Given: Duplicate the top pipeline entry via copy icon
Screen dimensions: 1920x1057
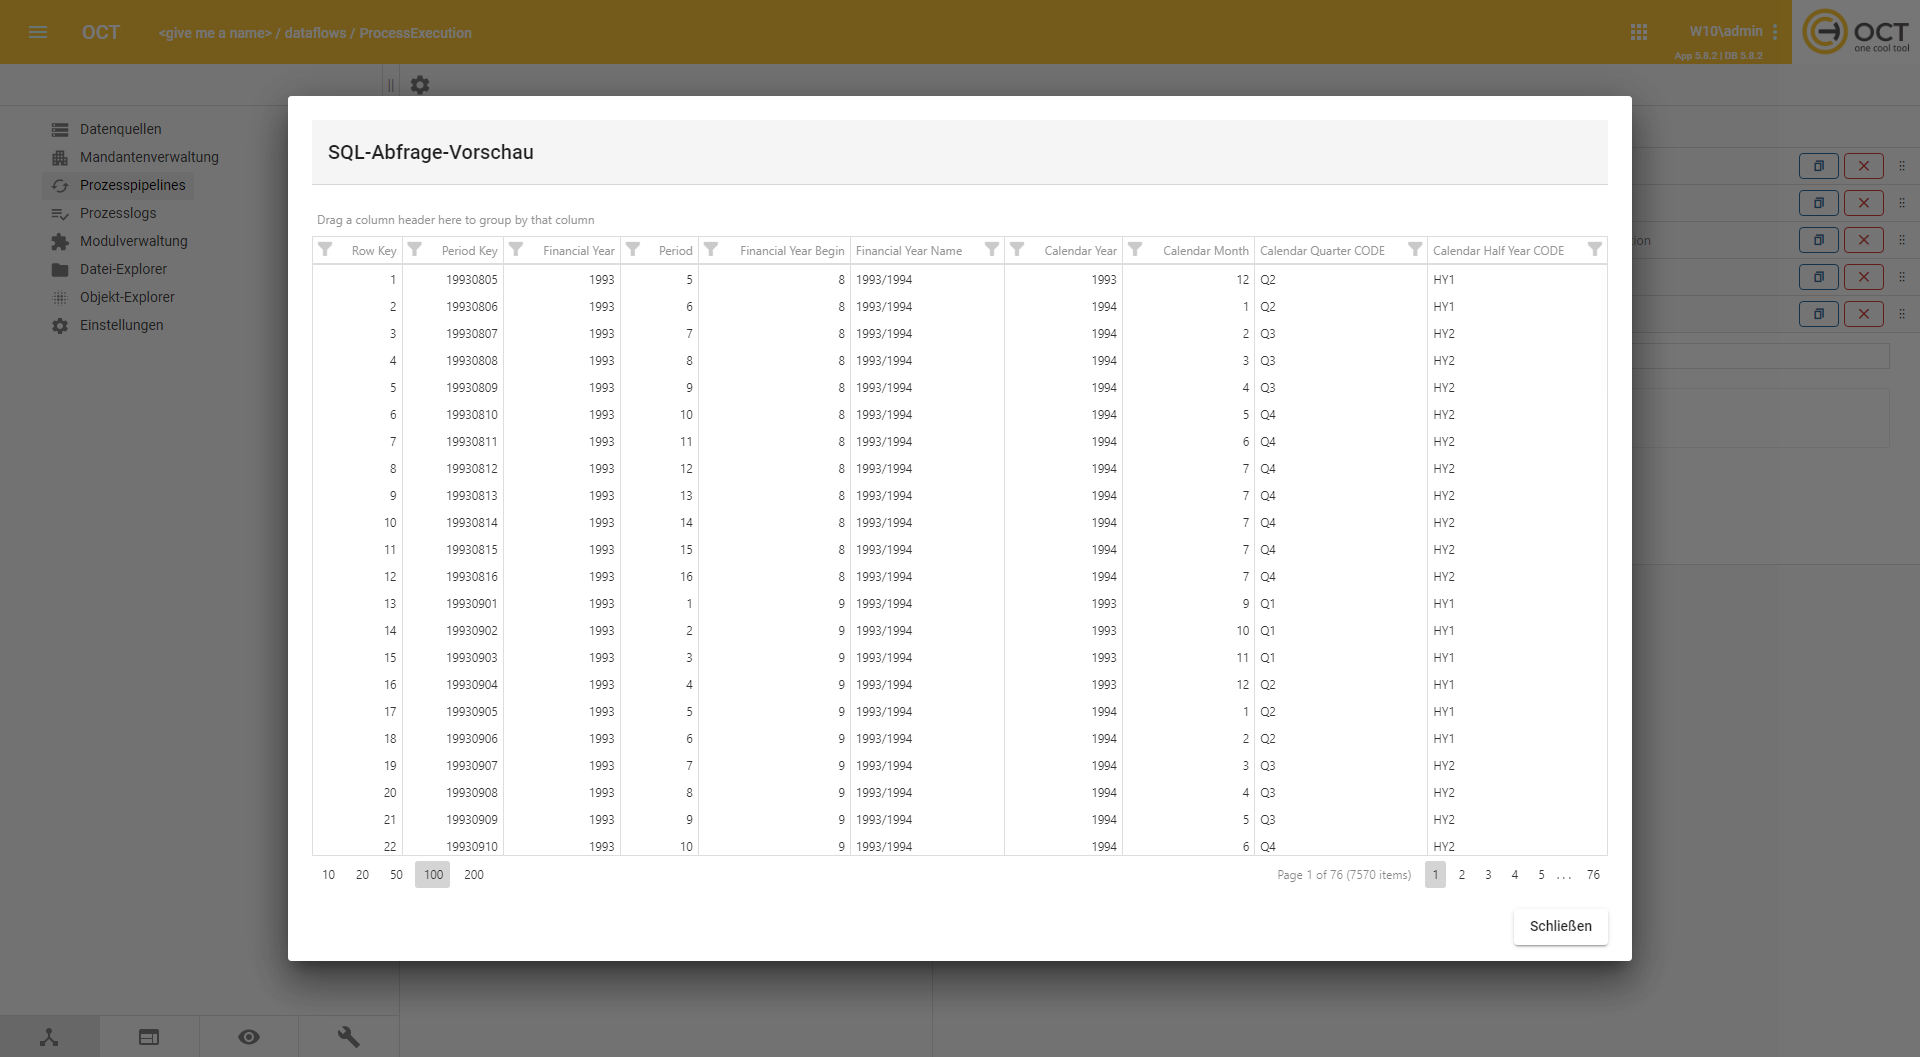Looking at the screenshot, I should point(1819,166).
